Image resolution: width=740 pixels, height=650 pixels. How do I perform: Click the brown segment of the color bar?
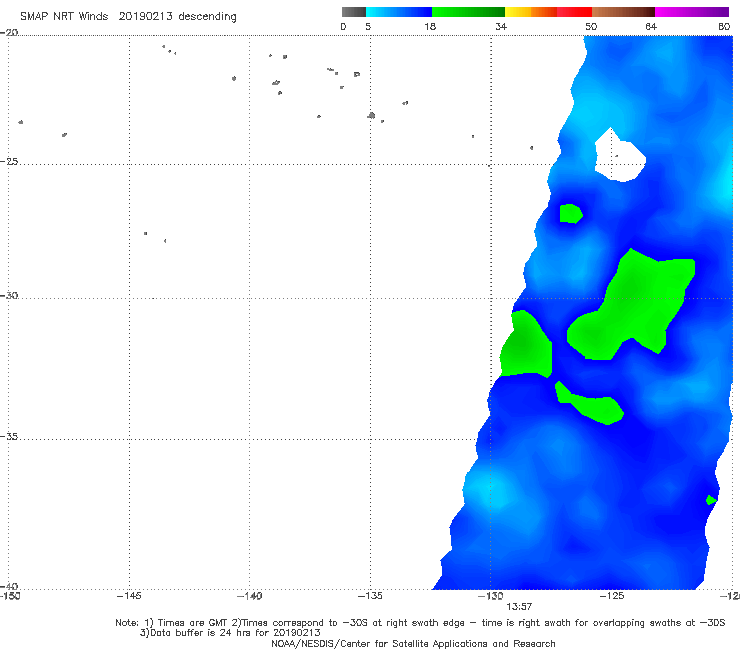tap(623, 12)
